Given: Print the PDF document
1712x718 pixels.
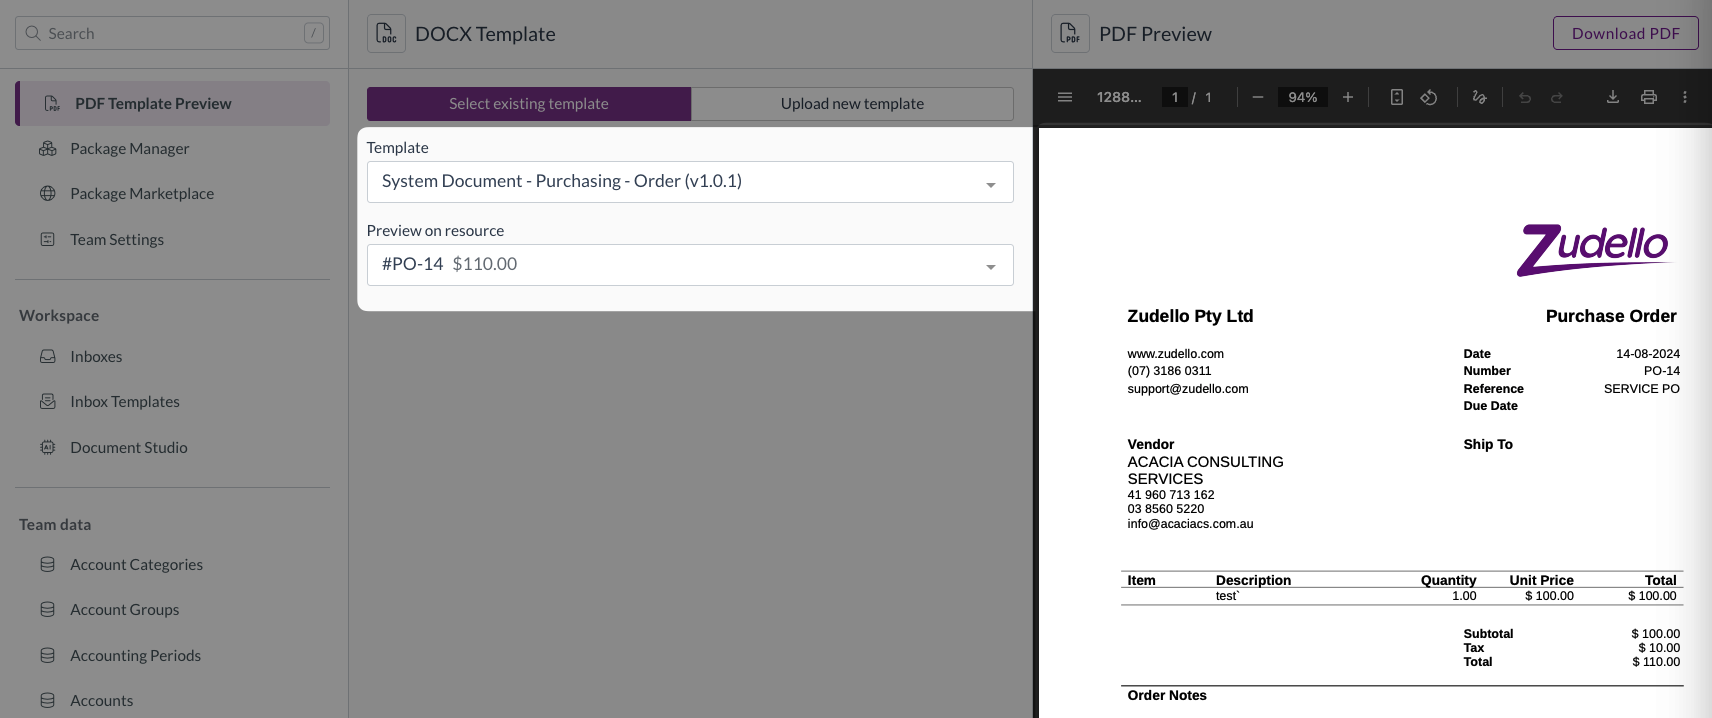Looking at the screenshot, I should 1649,97.
